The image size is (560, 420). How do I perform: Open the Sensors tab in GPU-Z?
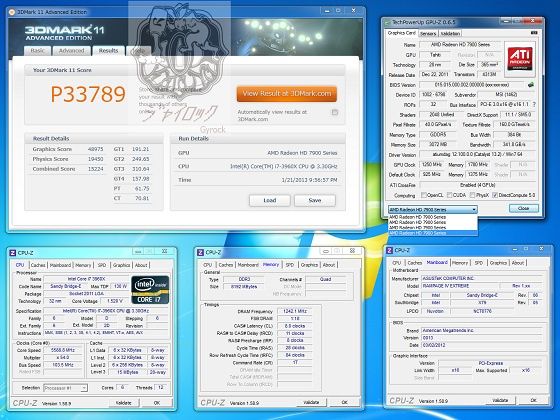[428, 34]
